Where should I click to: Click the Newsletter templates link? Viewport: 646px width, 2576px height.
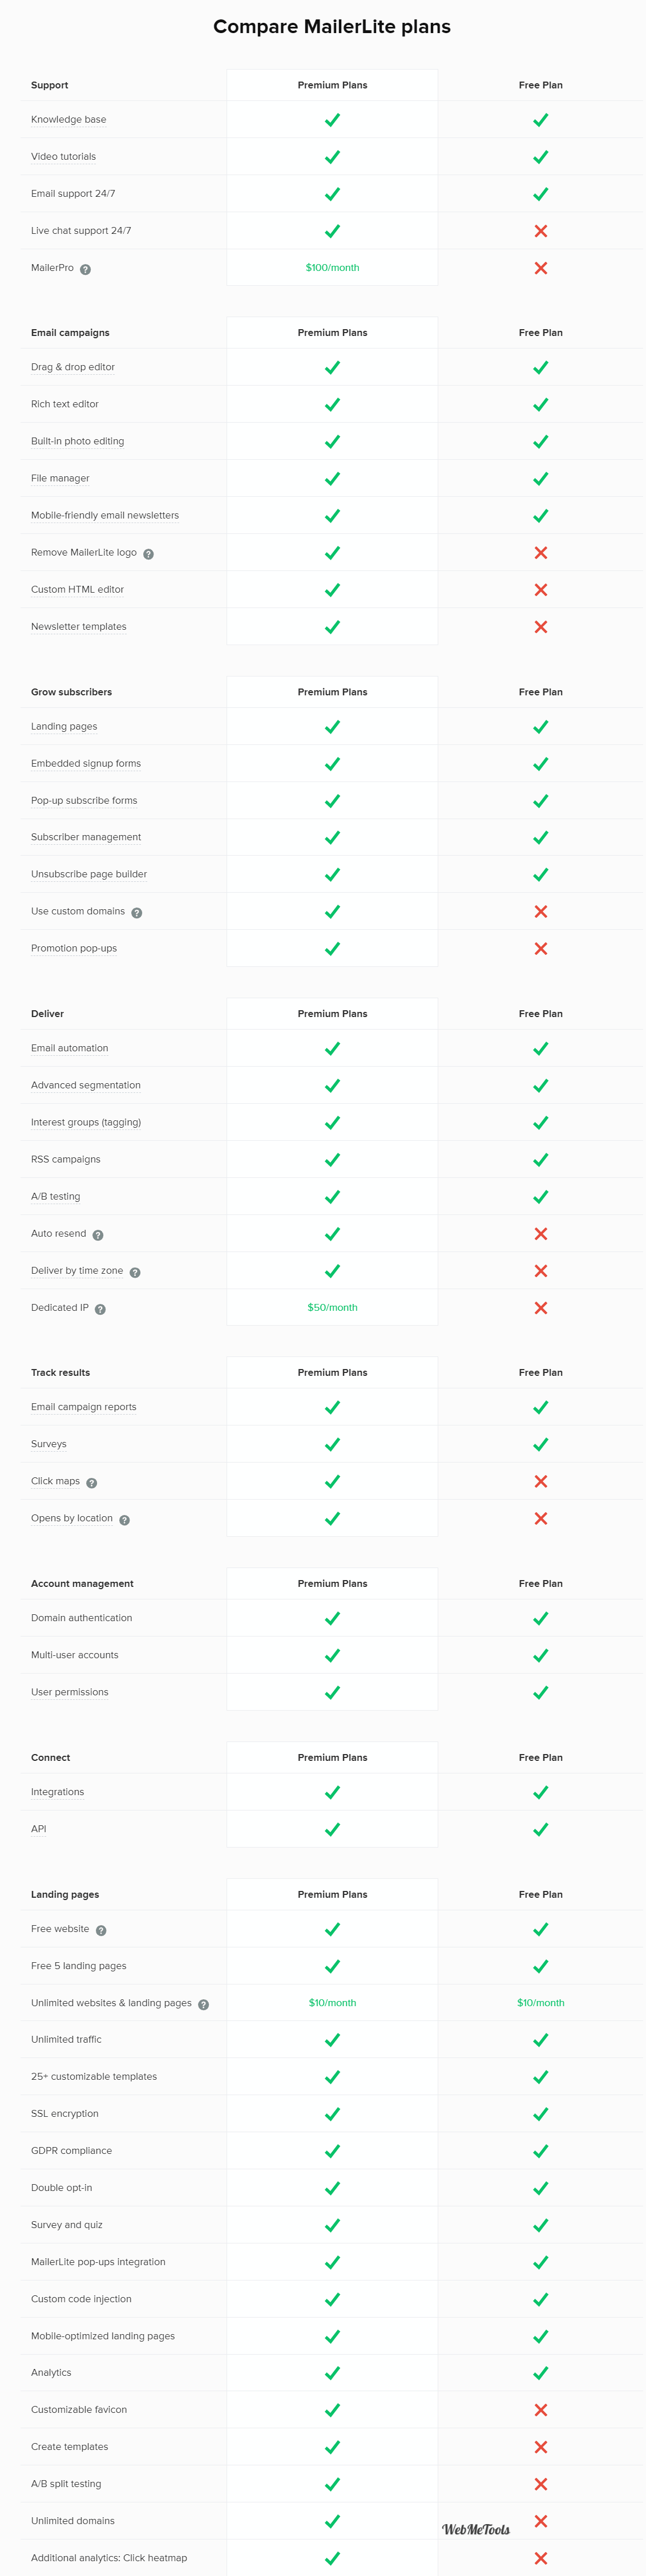click(78, 627)
